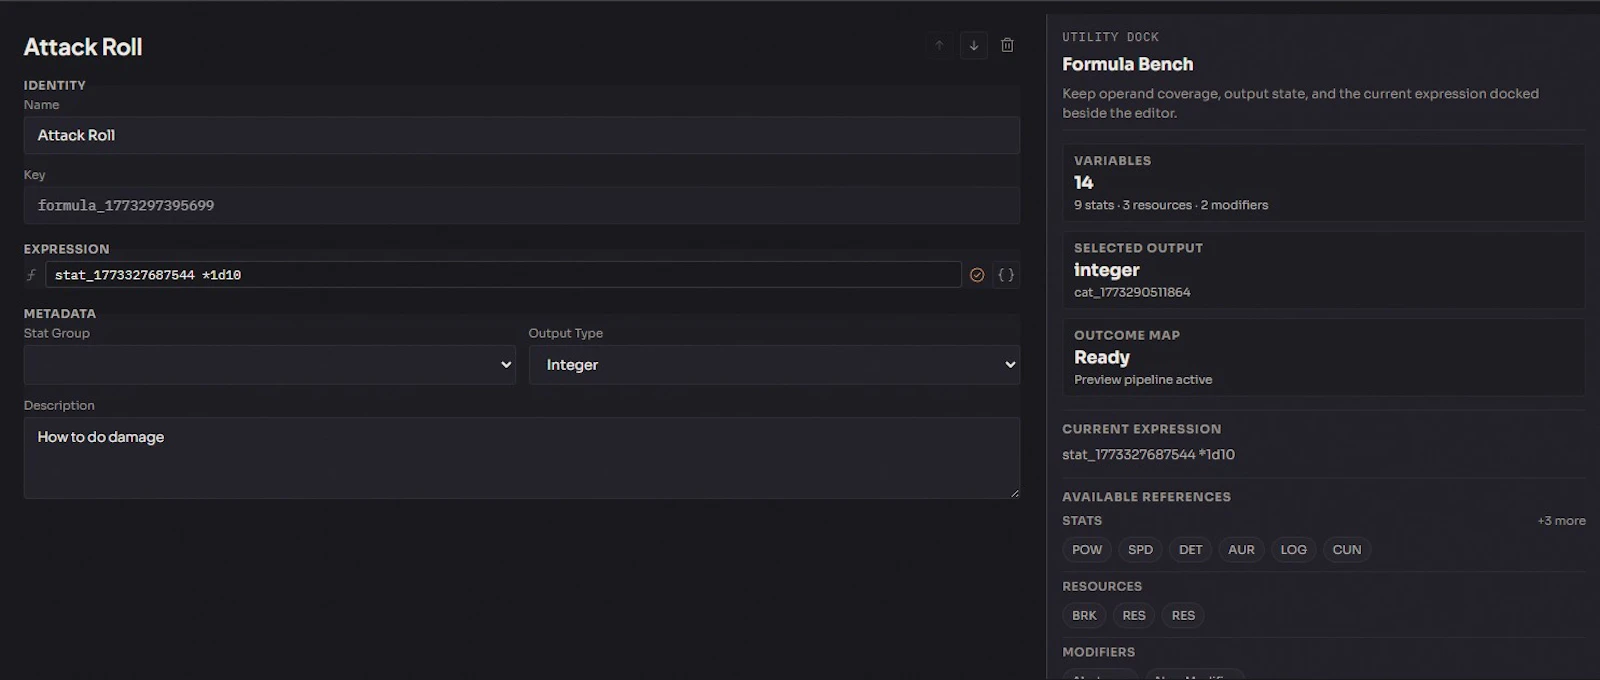
Task: Insert the DET stat reference
Action: (x=1190, y=550)
